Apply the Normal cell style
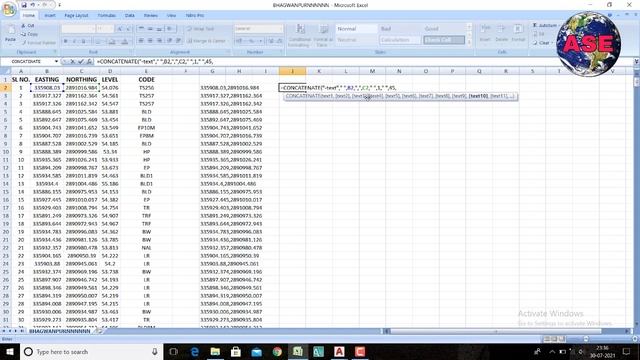Viewport: 640px width, 360px height. tap(356, 29)
